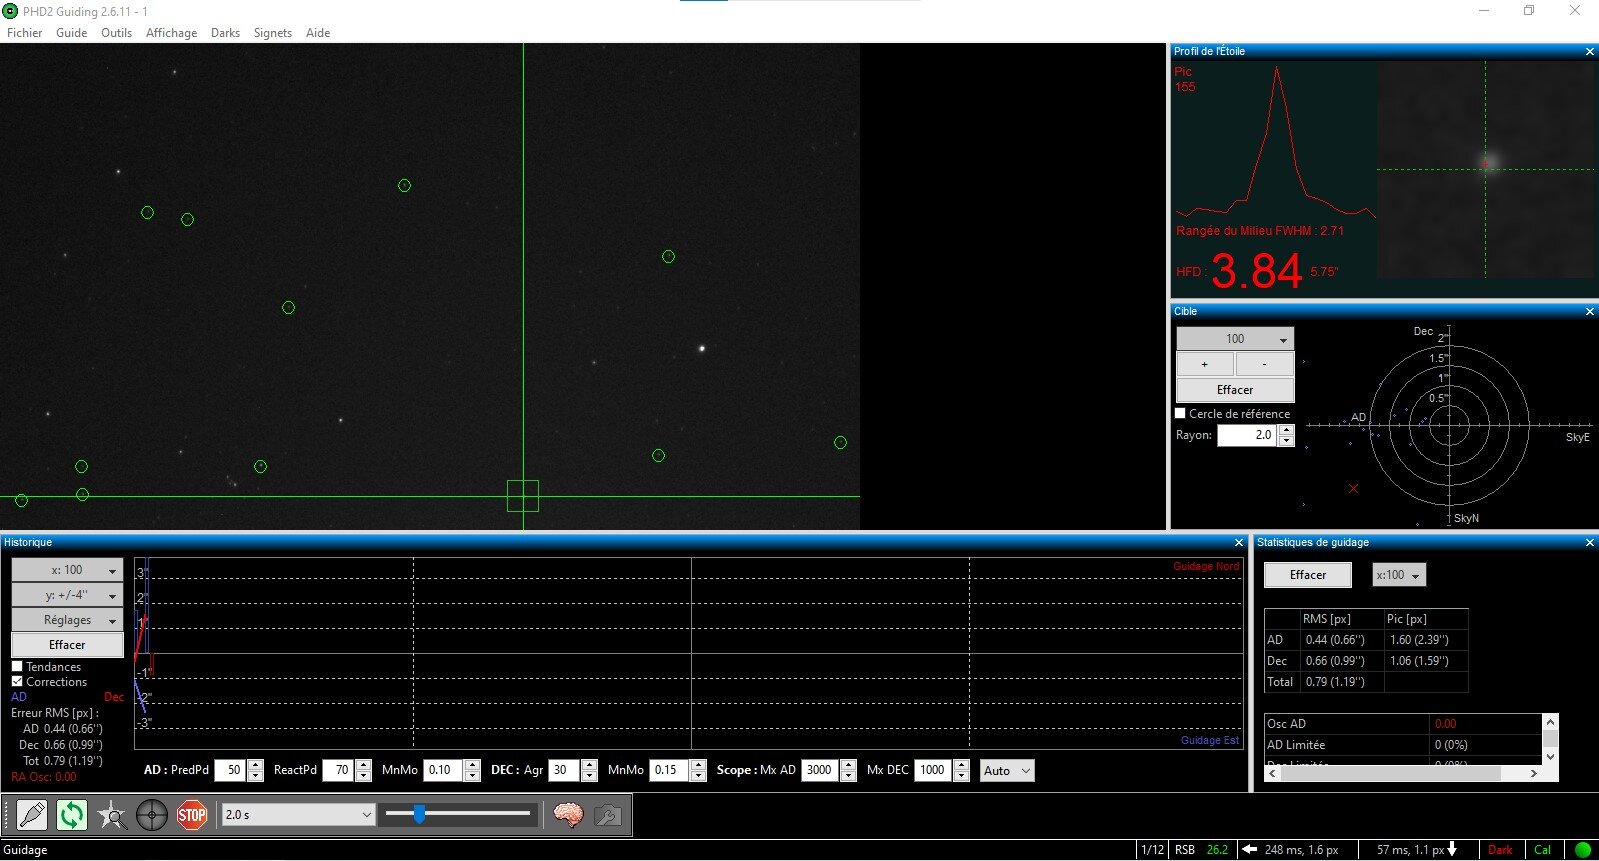Click the ReactPd spinner arrows
Viewport: 1599px width, 861px height.
click(x=363, y=771)
